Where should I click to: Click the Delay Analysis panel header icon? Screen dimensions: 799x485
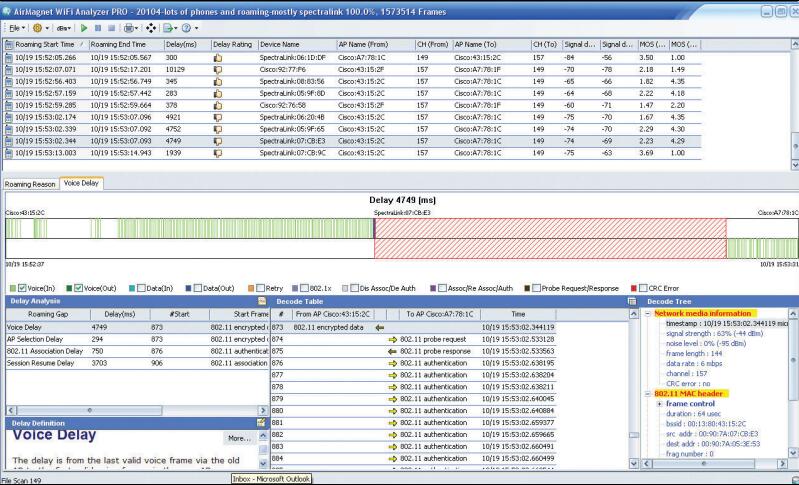262,301
